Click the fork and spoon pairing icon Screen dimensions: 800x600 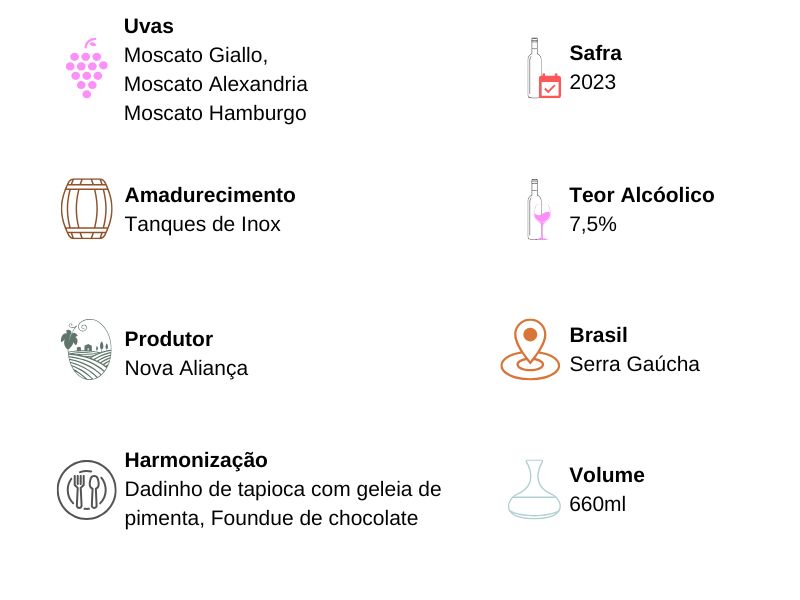[x=87, y=490]
